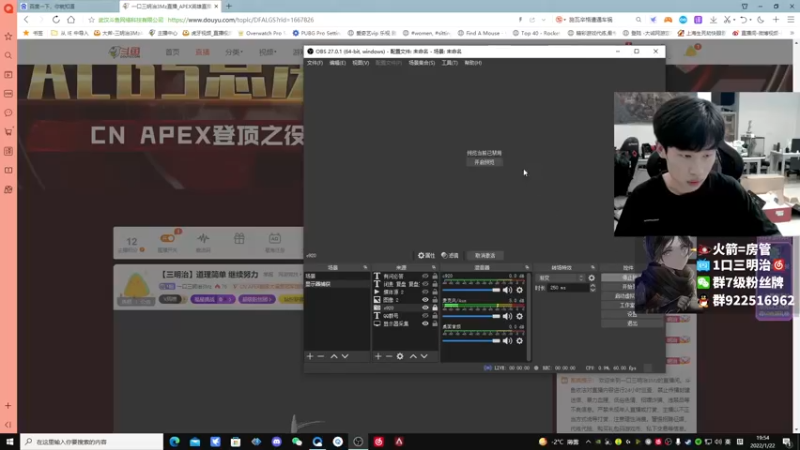Open the properties button above the source list

pos(426,256)
